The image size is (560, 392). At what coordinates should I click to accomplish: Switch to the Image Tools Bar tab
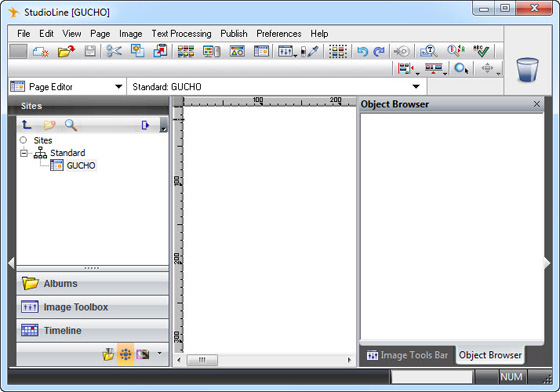[x=407, y=355]
